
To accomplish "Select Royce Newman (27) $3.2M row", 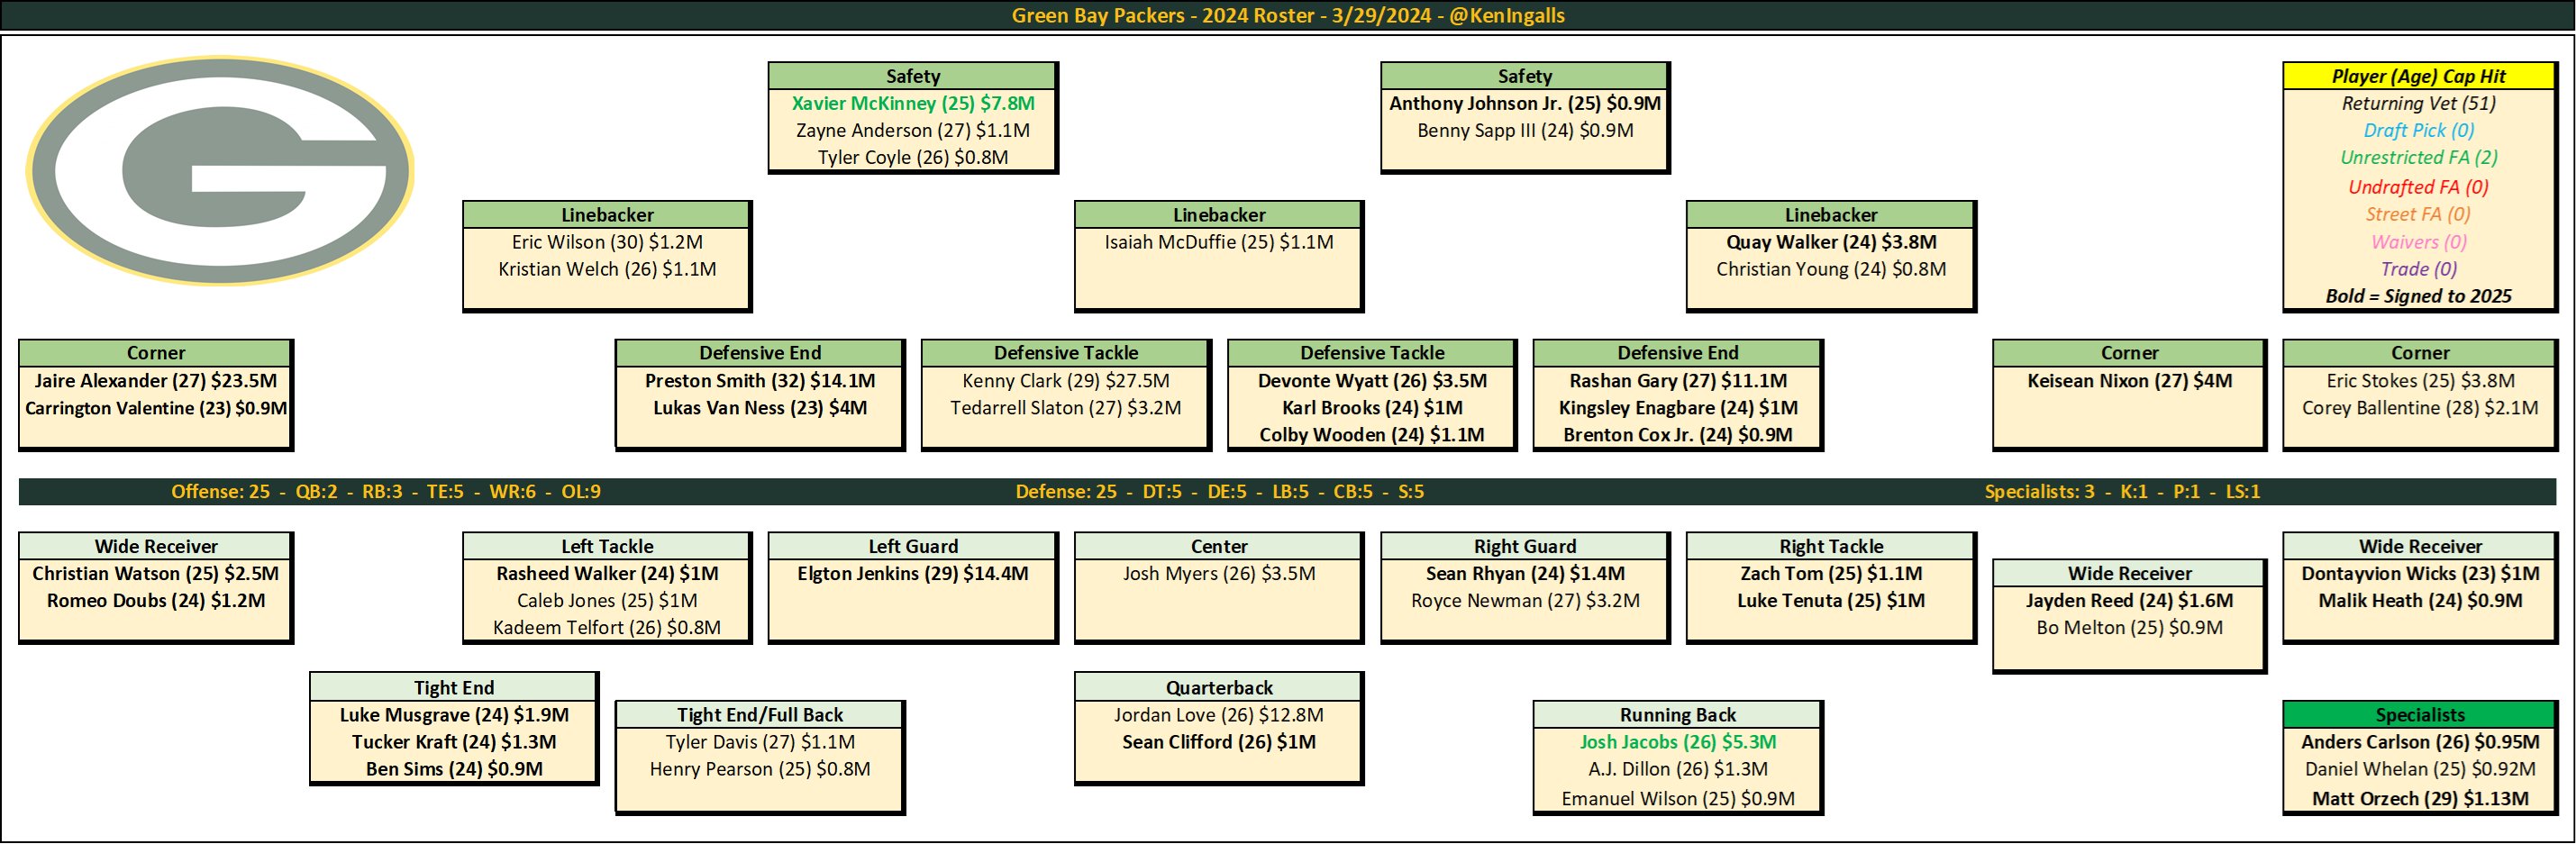I will point(1525,601).
